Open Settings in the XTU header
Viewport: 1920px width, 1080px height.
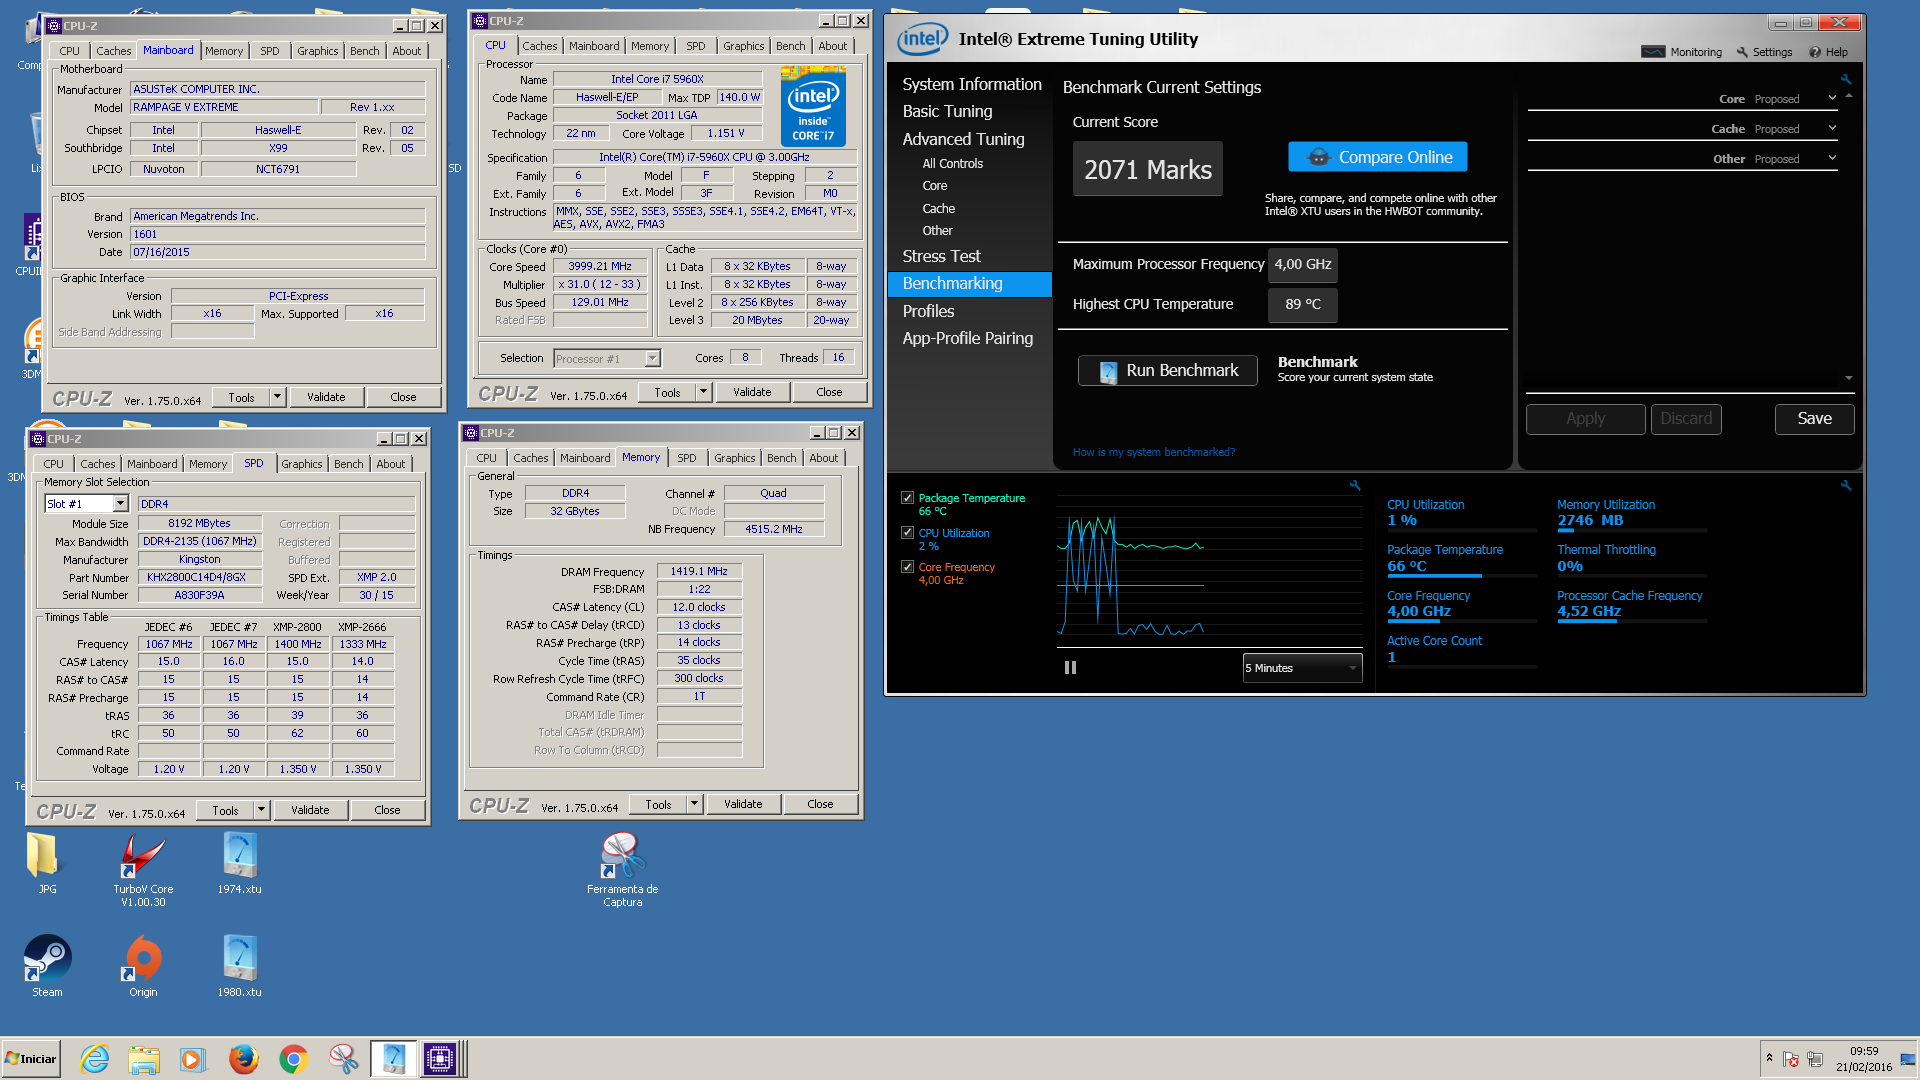(1765, 52)
